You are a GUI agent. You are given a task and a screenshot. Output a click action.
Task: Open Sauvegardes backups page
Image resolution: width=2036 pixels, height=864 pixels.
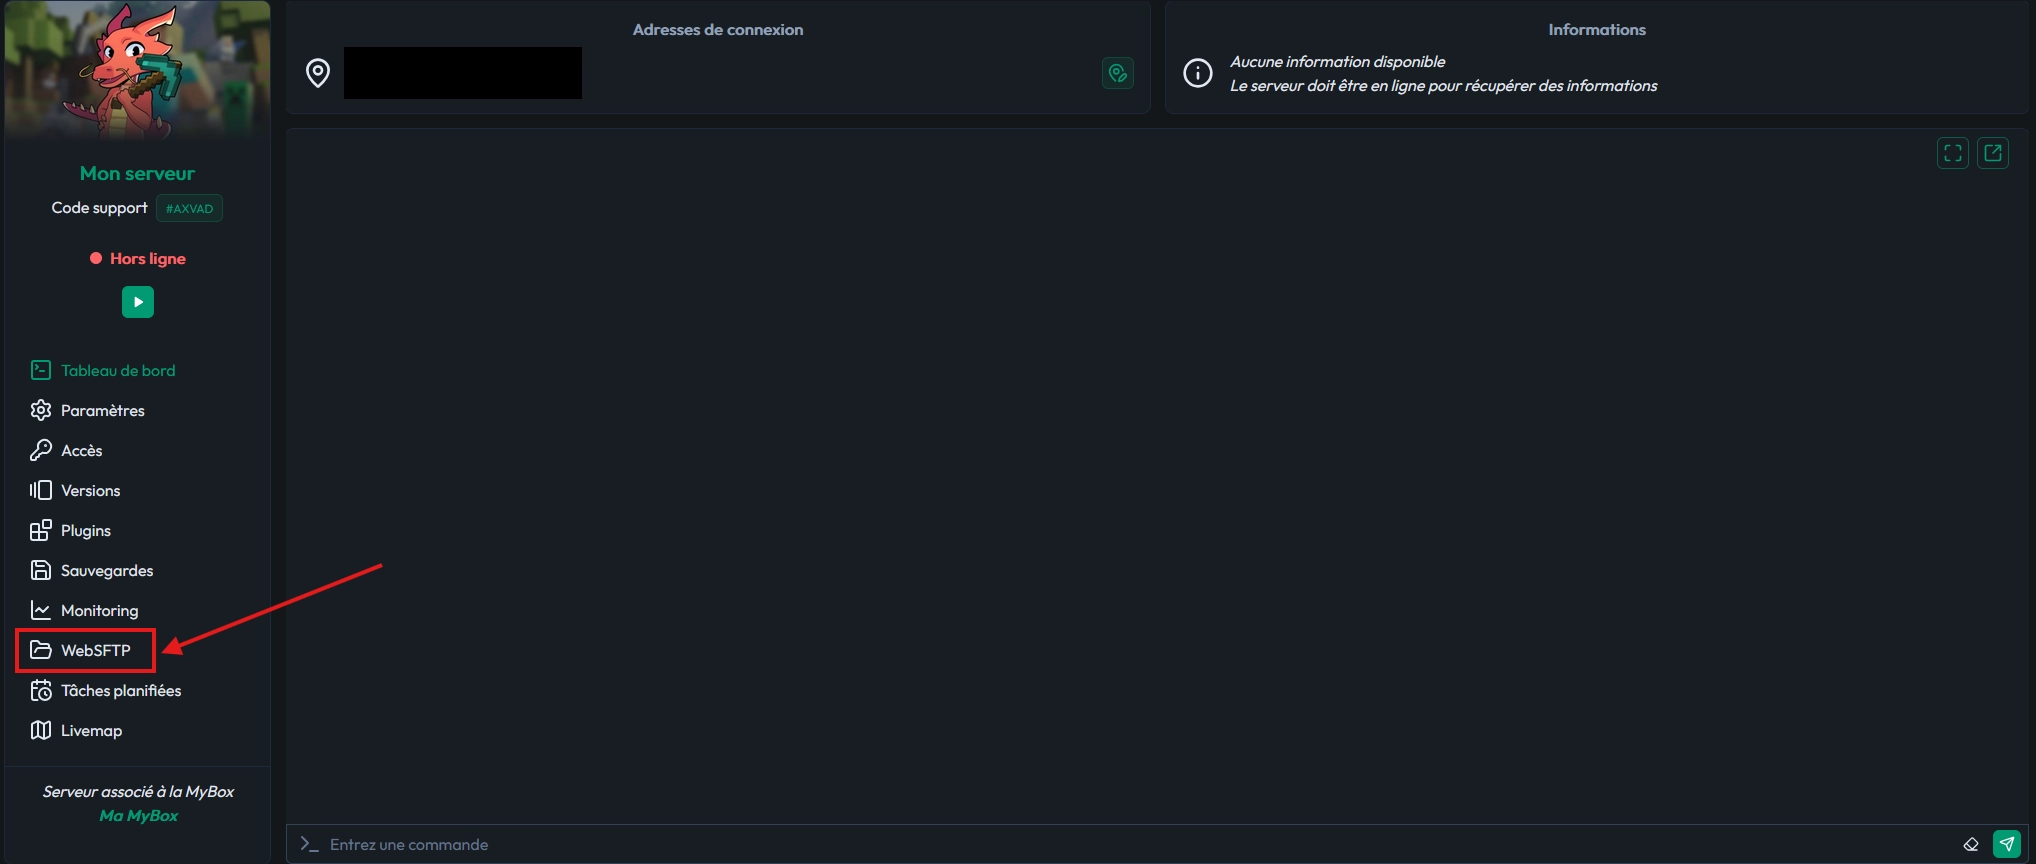click(x=106, y=570)
